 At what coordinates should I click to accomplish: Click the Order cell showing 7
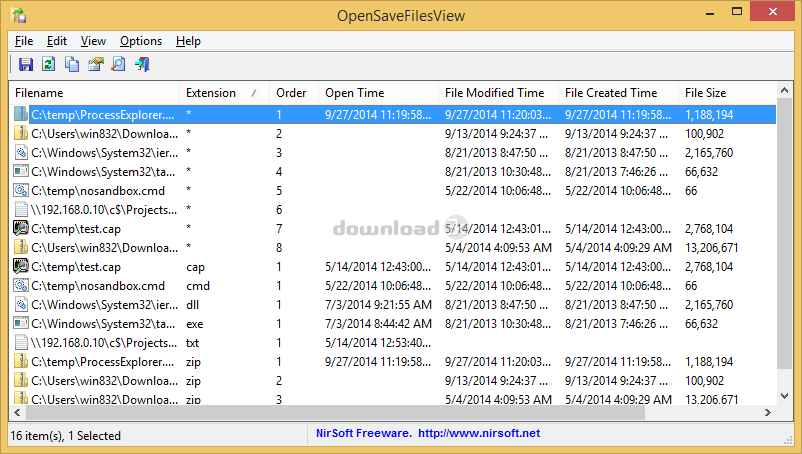point(279,229)
